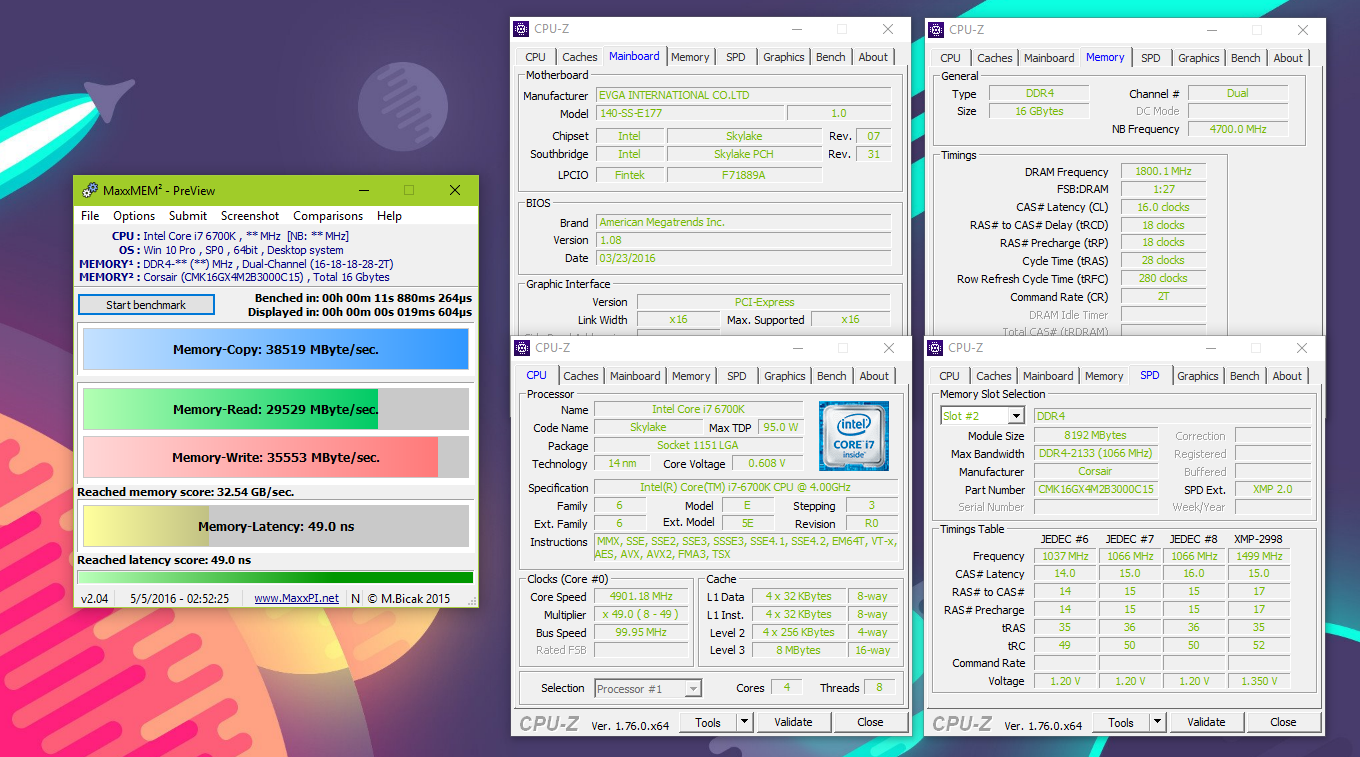
Task: Click the 1499 MHz XMP-2998 frequency cell
Action: click(x=1259, y=556)
